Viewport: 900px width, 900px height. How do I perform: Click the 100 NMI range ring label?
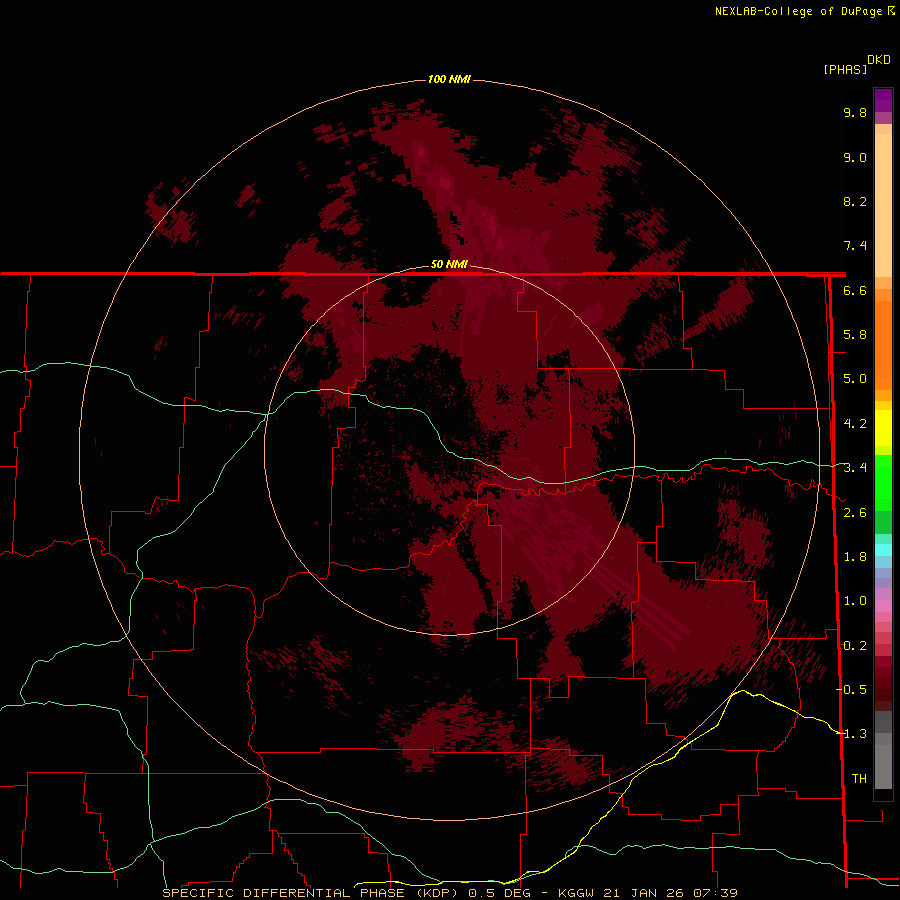pyautogui.click(x=449, y=79)
